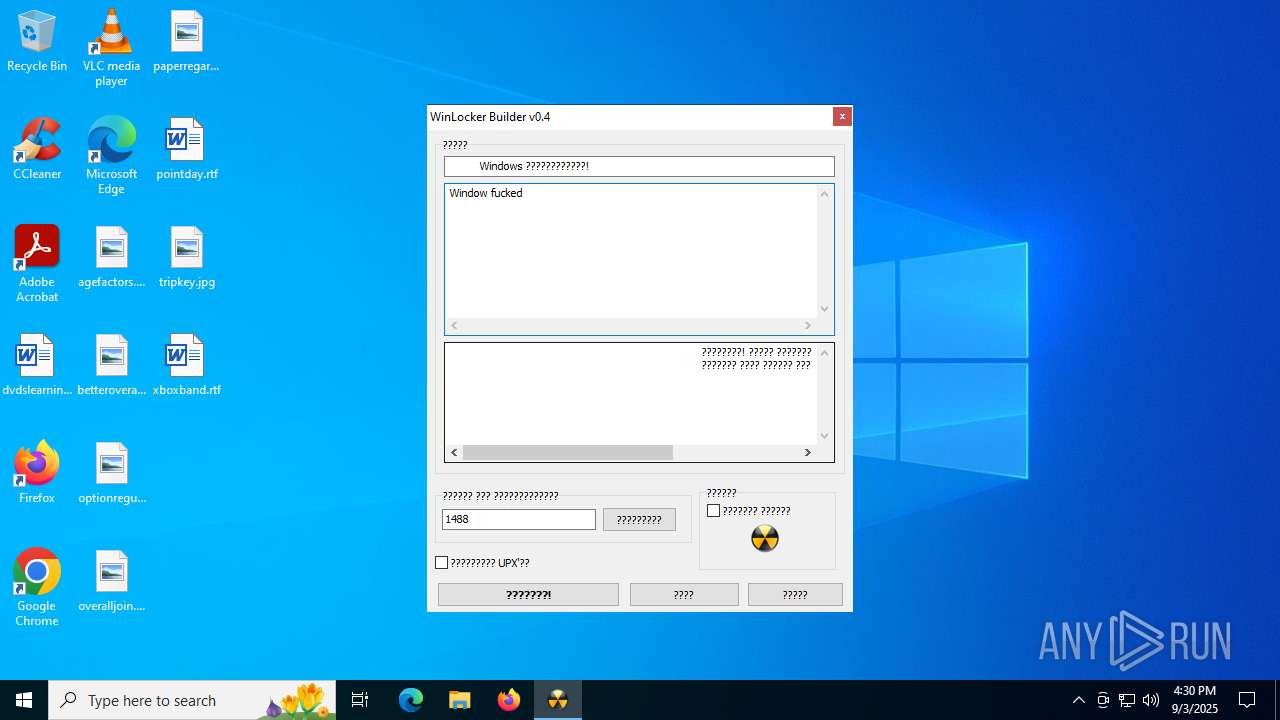Image resolution: width=1280 pixels, height=720 pixels.
Task: Click the lower text area's horizontal scrollbar thumb
Action: point(568,453)
